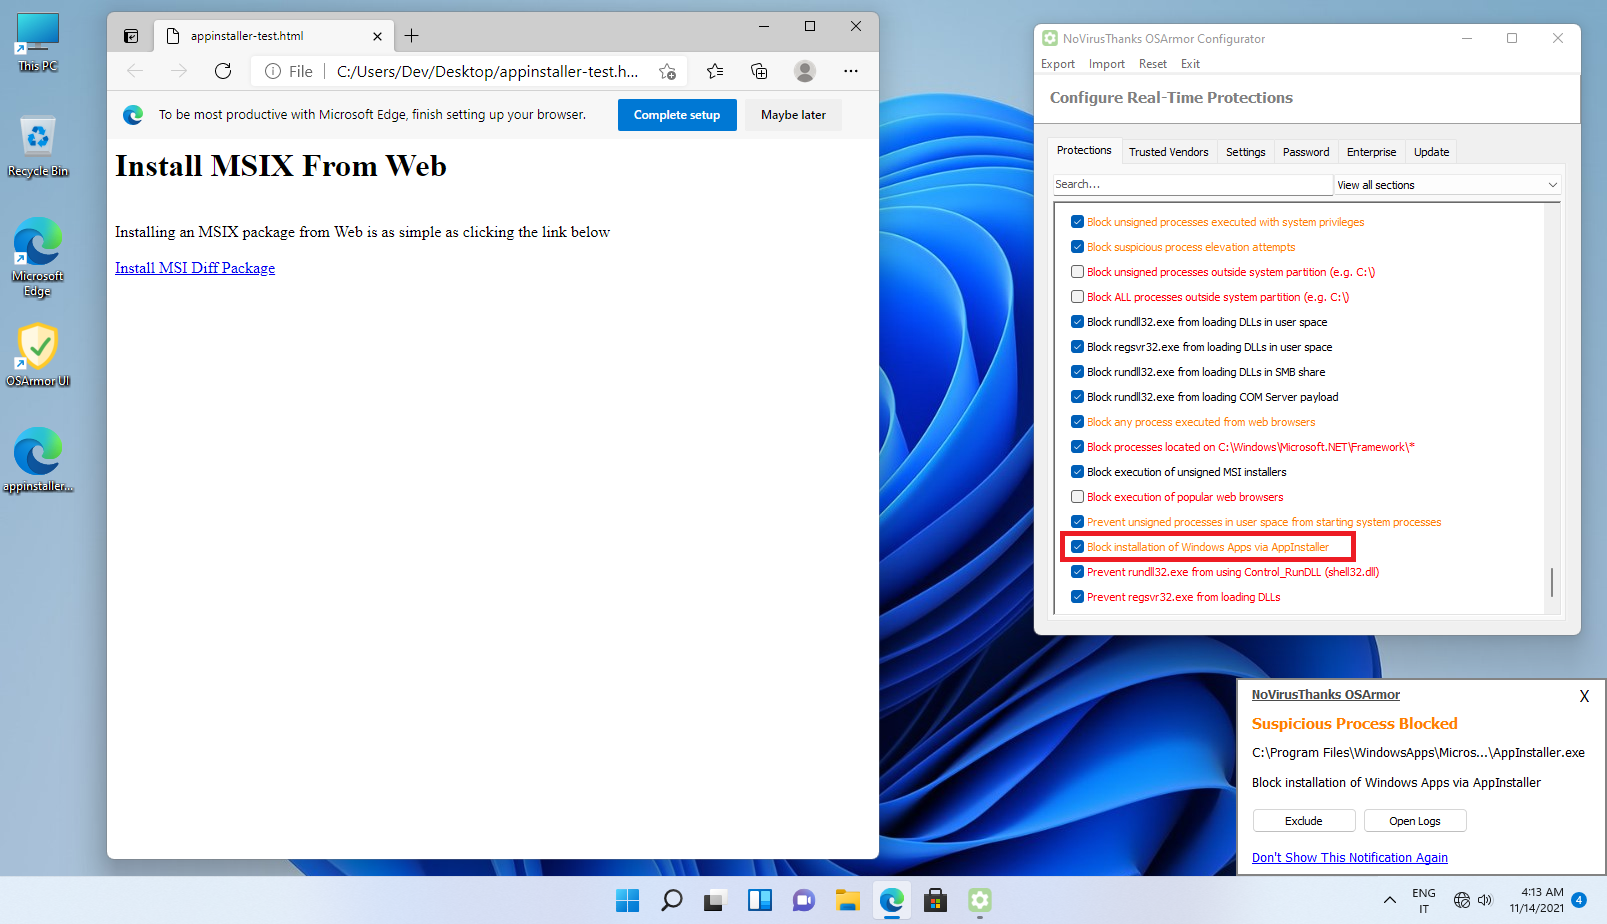Open Widgets from taskbar
This screenshot has height=924, width=1607.
coord(760,901)
